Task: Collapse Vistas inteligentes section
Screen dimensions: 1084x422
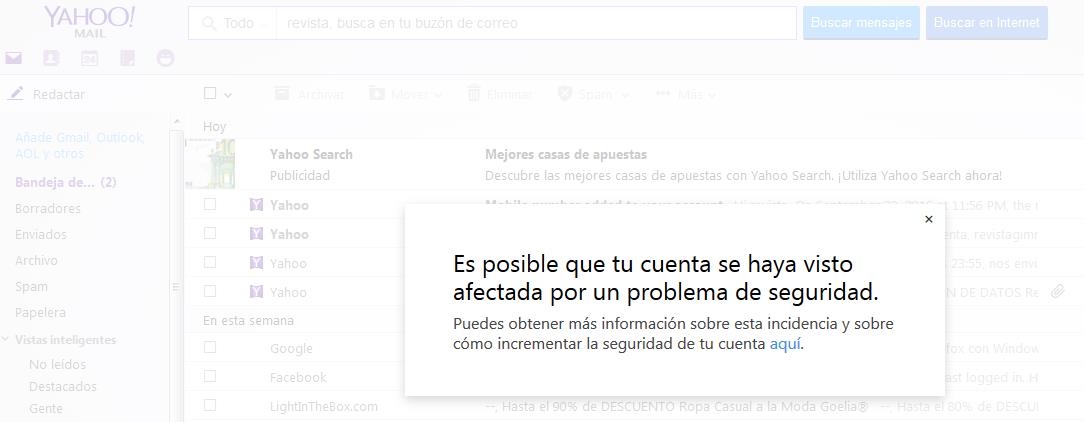Action: [x=6, y=340]
